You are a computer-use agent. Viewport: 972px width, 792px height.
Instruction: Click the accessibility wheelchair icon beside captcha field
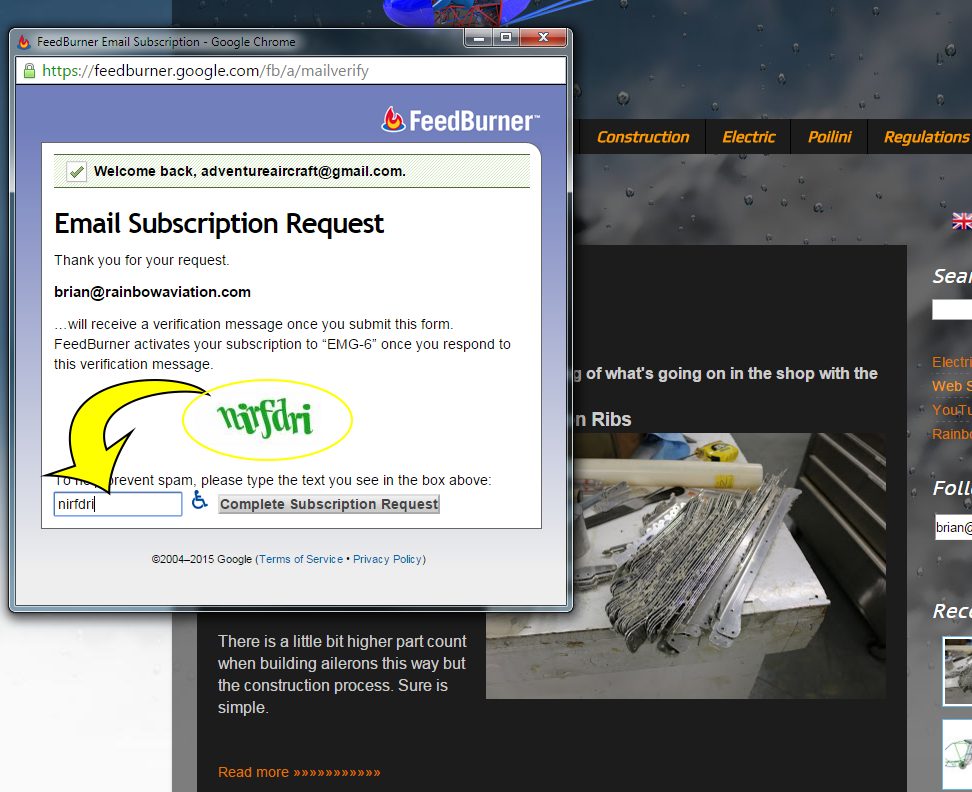[199, 500]
